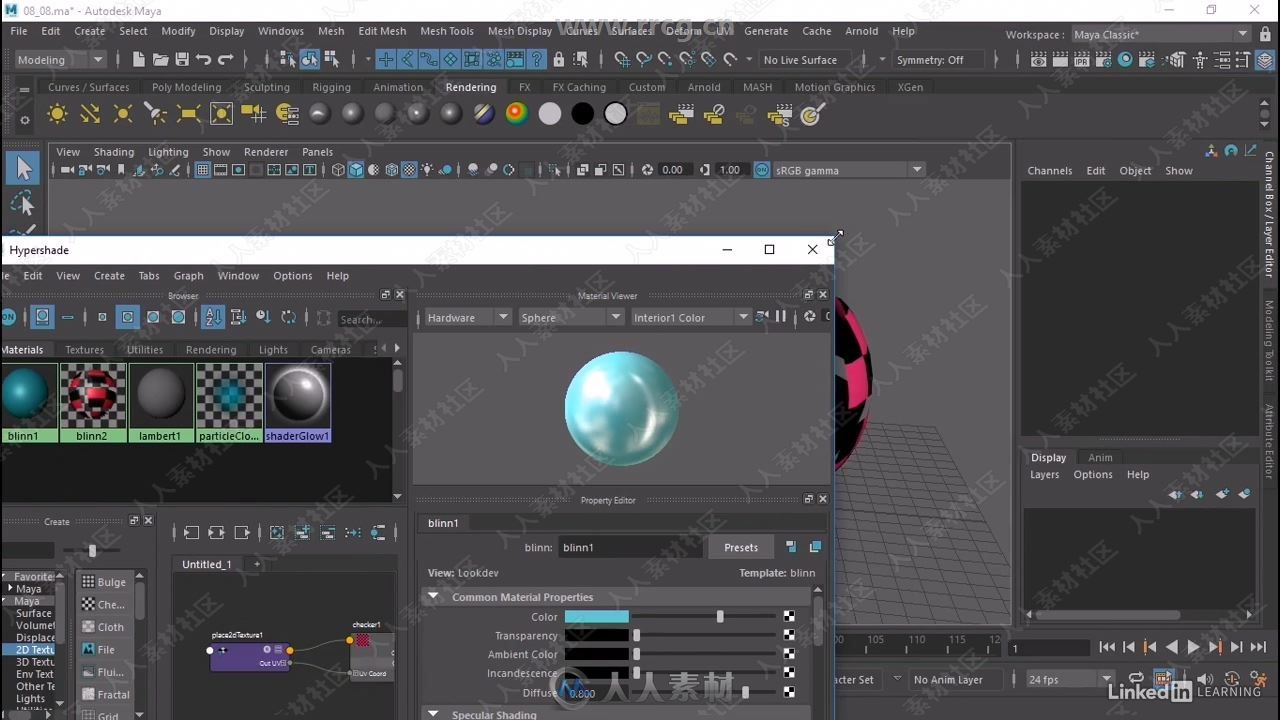Switch to Textures tab in Browser
Screen dimensions: 1280x720
(x=85, y=350)
